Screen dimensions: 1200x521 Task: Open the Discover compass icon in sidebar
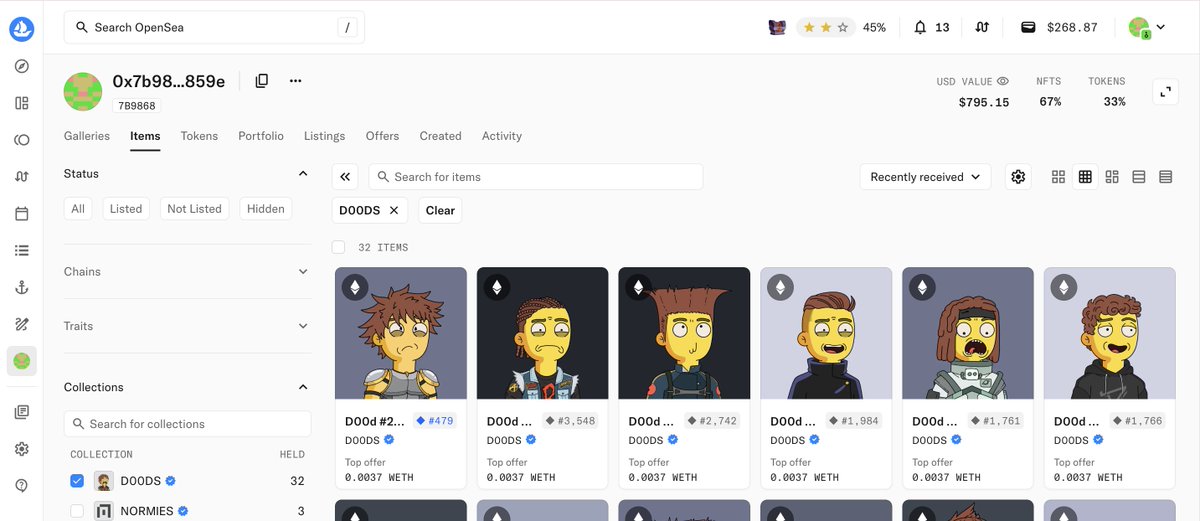[x=22, y=66]
